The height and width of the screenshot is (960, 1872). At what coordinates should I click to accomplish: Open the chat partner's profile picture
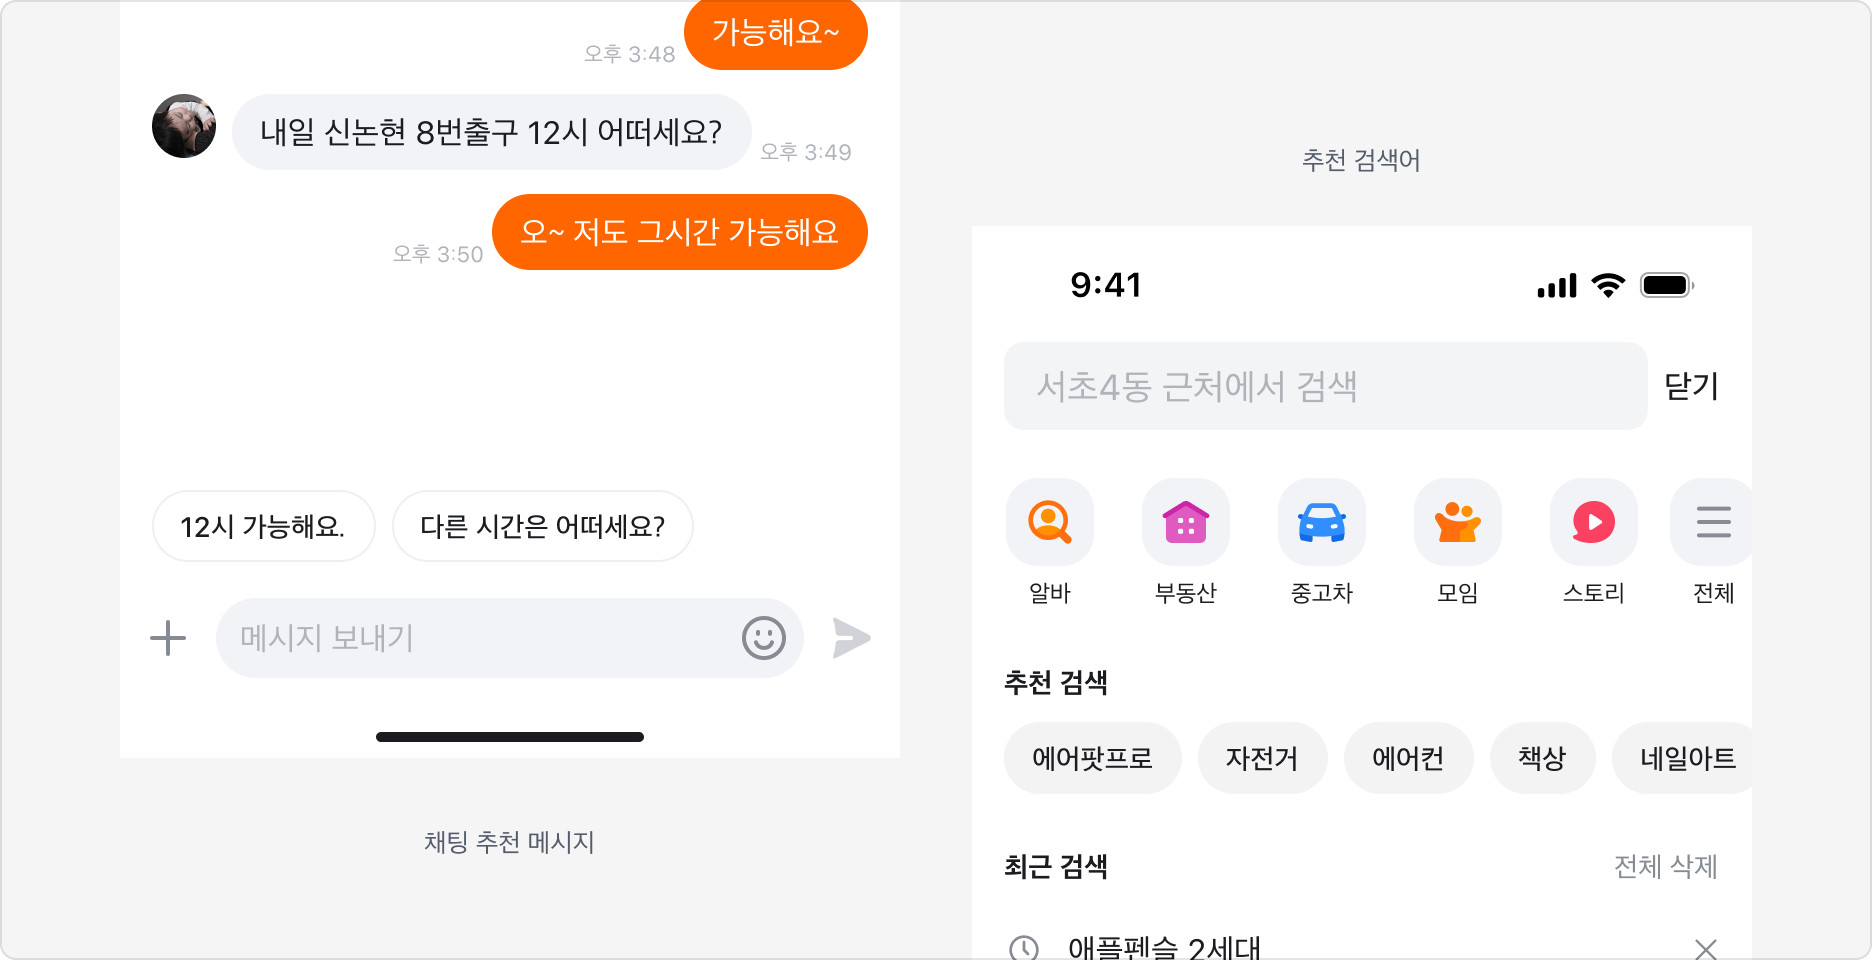click(x=183, y=127)
